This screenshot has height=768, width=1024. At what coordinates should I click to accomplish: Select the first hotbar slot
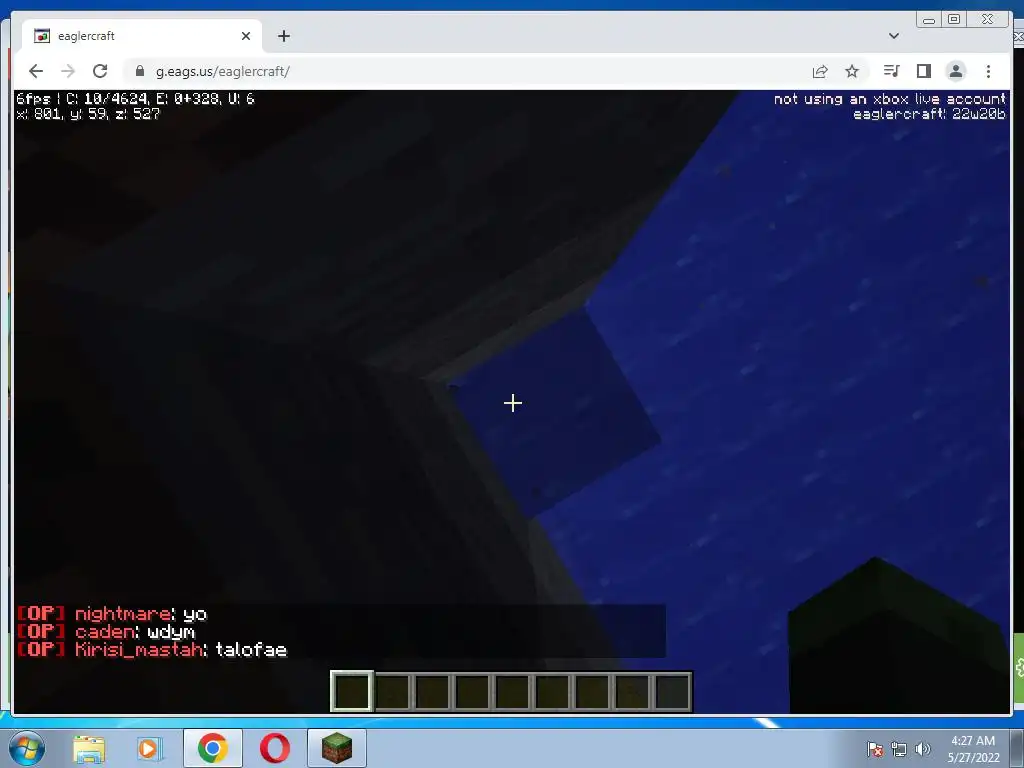(352, 692)
